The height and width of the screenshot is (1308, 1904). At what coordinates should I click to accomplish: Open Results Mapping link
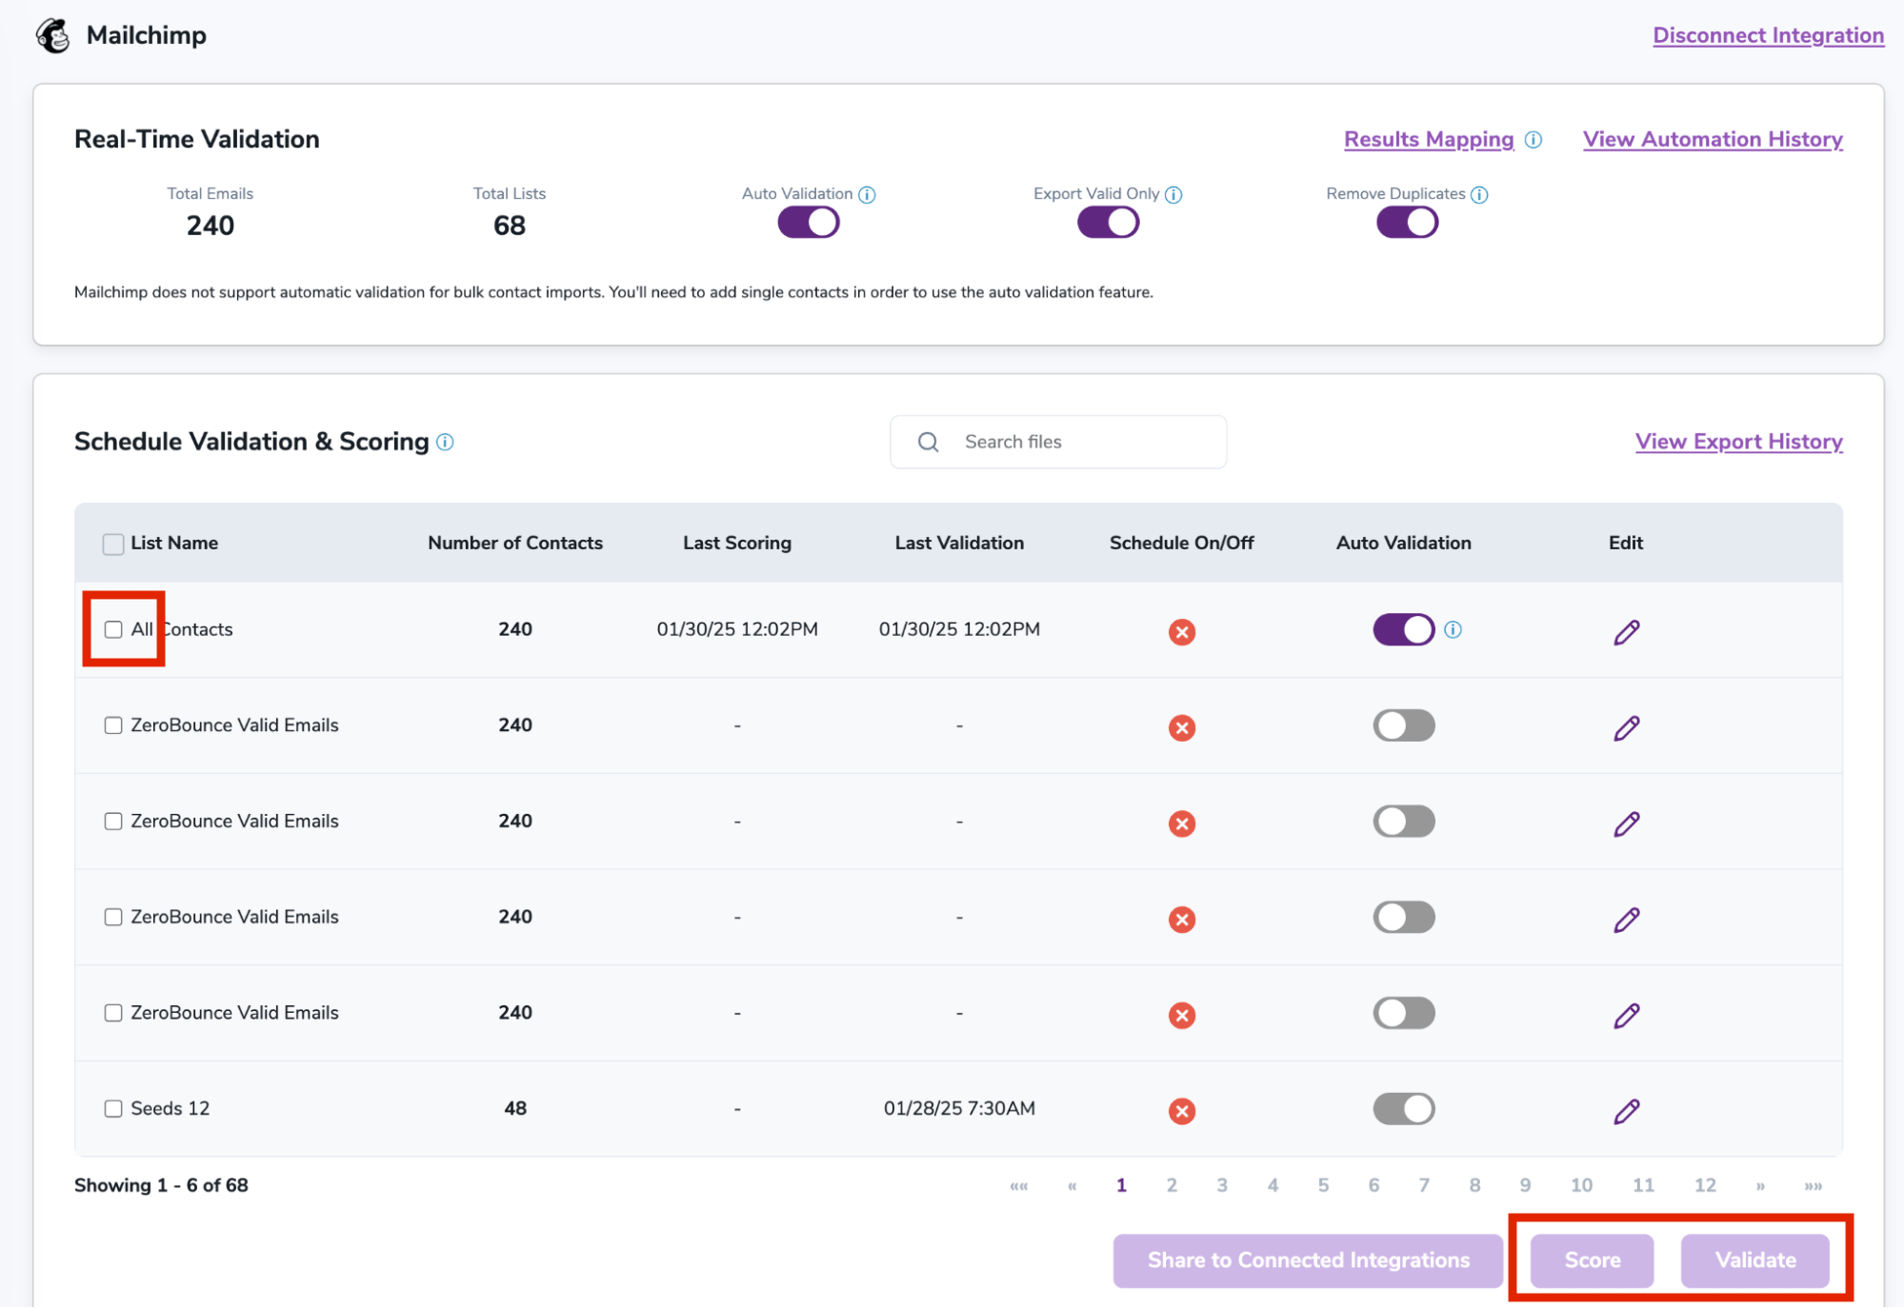[1428, 140]
